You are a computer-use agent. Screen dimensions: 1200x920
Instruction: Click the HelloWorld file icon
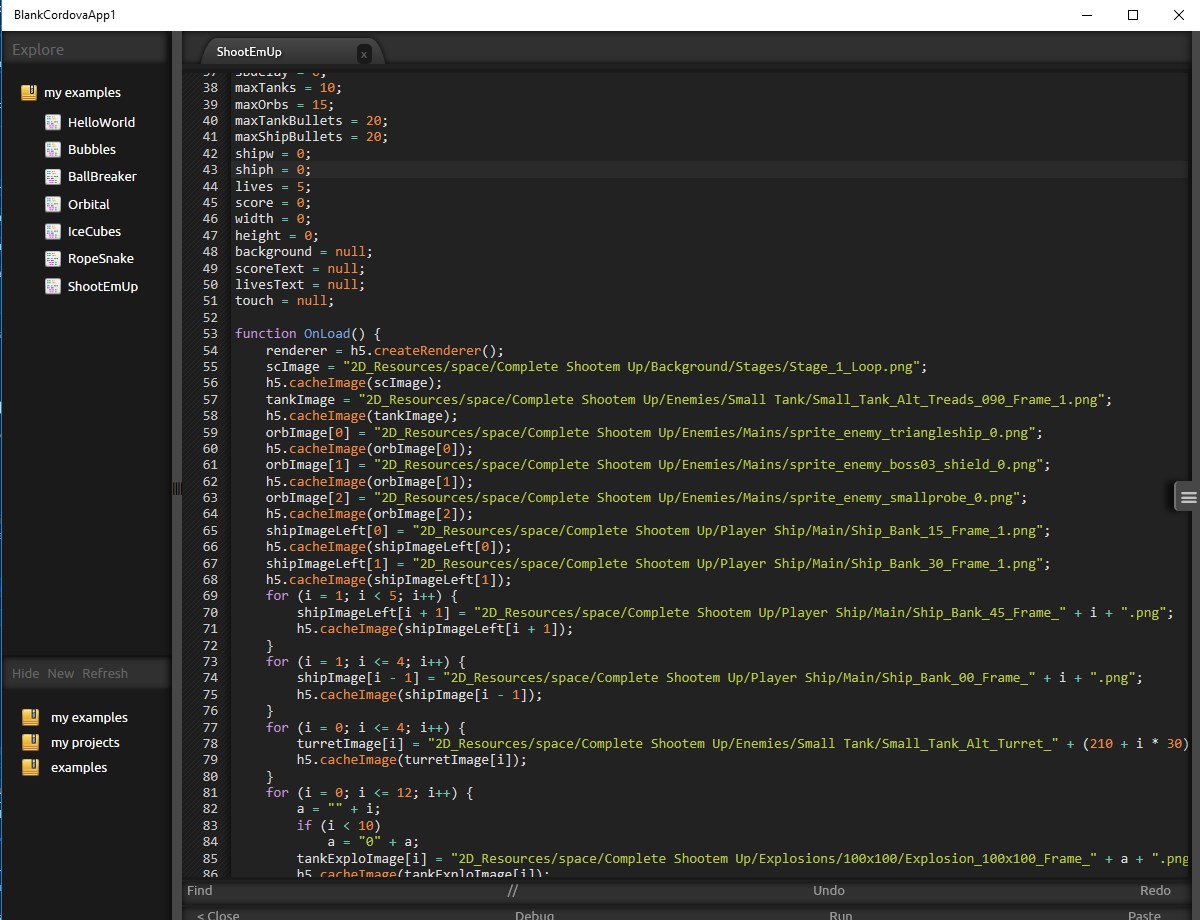53,122
